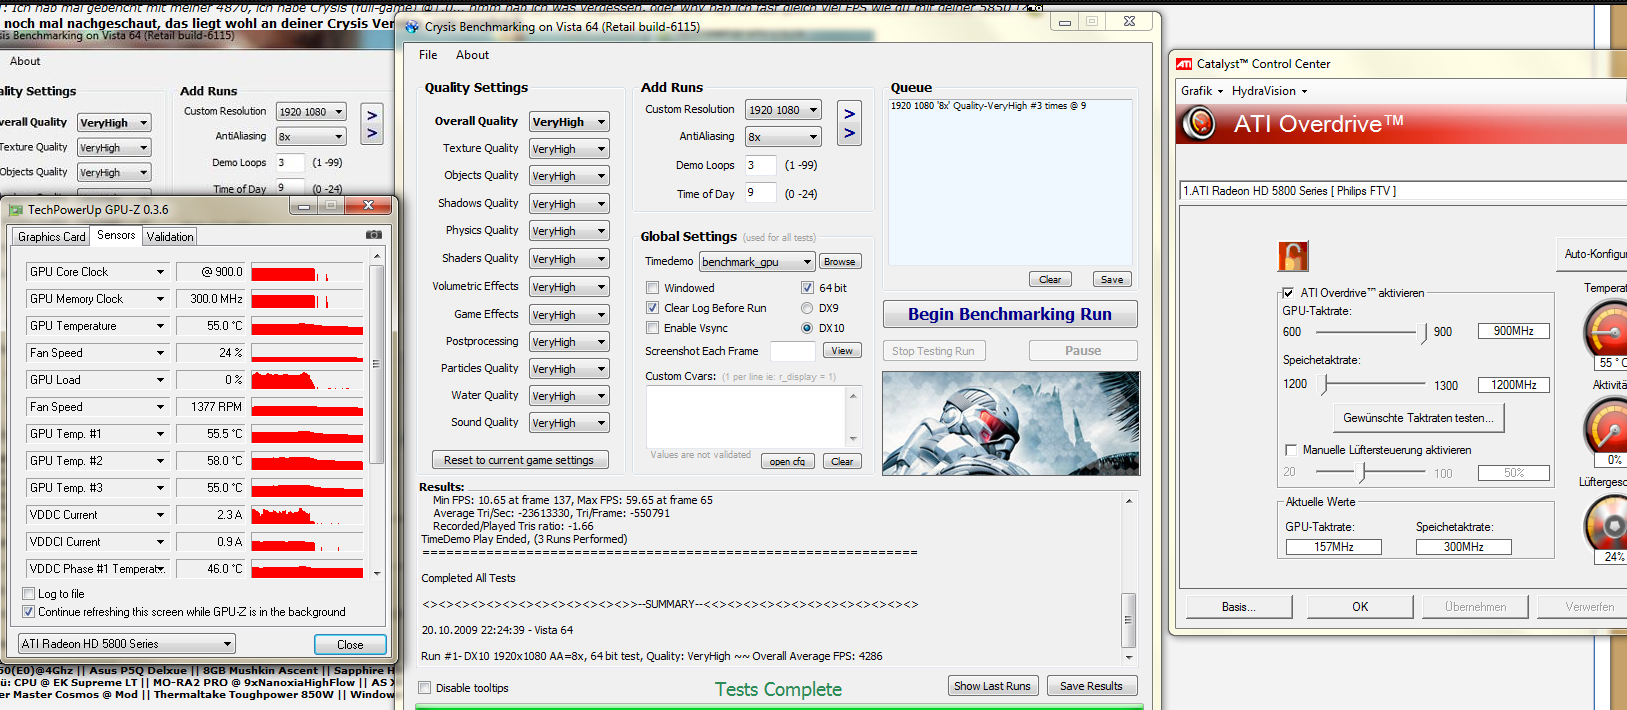Screen dimensions: 1627x710
Task: Open the GPU Core Clock sensor dropdown
Action: tap(97, 272)
